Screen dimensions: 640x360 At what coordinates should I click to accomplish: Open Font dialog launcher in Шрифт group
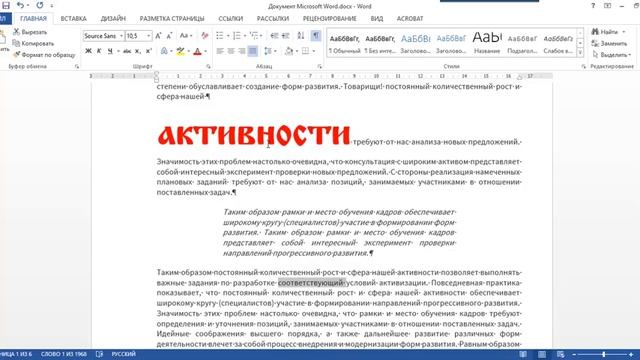click(x=208, y=66)
